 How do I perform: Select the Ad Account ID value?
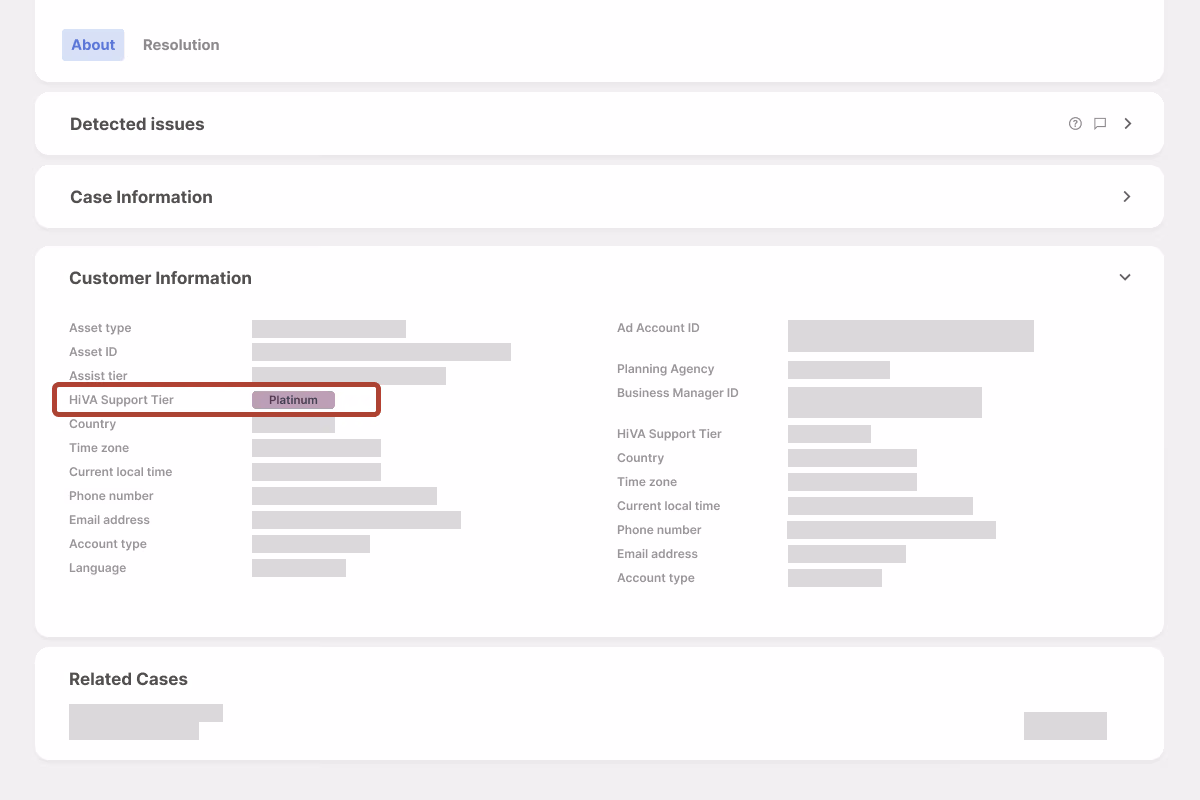point(910,335)
